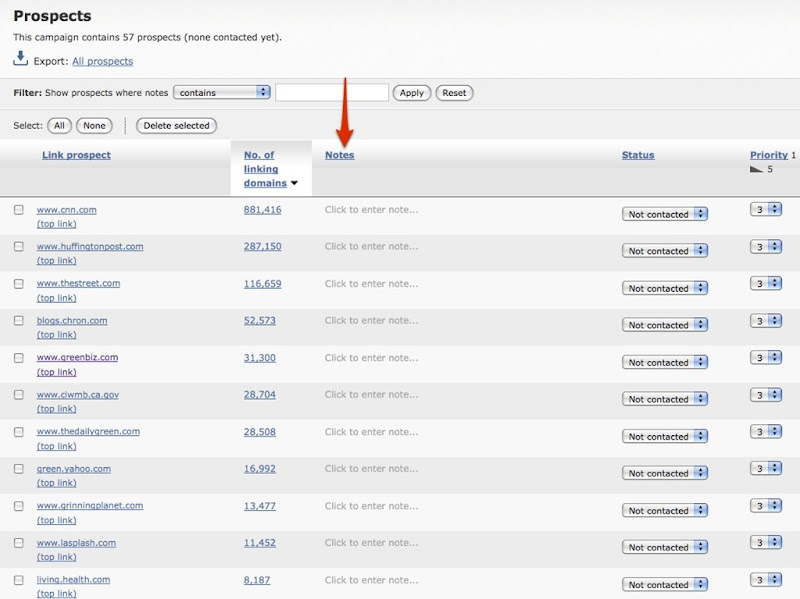Open status dropdown for www.thestreet.com

(x=665, y=288)
